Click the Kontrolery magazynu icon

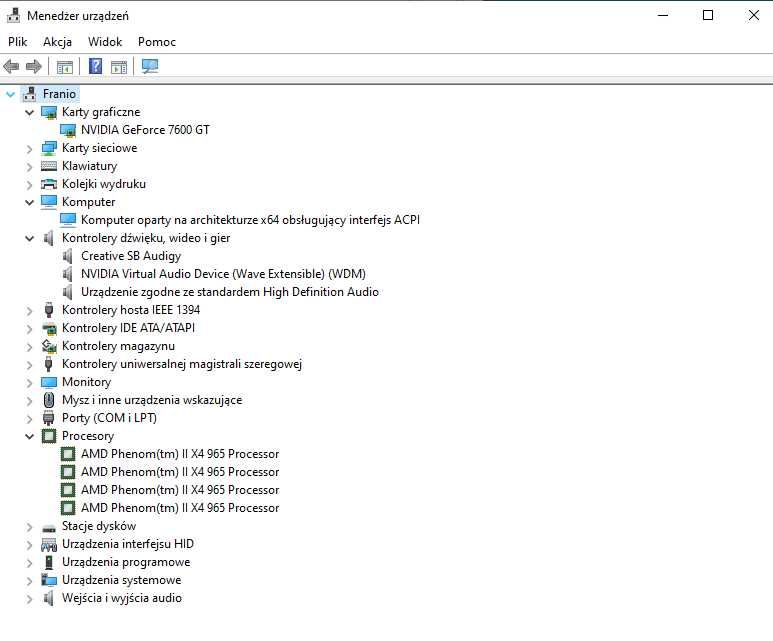pyautogui.click(x=49, y=346)
